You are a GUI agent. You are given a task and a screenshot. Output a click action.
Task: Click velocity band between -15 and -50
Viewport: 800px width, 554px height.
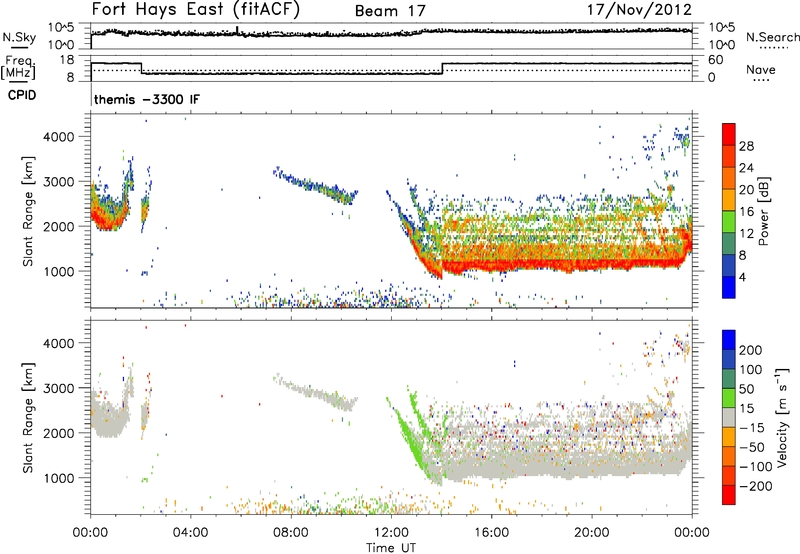click(x=729, y=437)
